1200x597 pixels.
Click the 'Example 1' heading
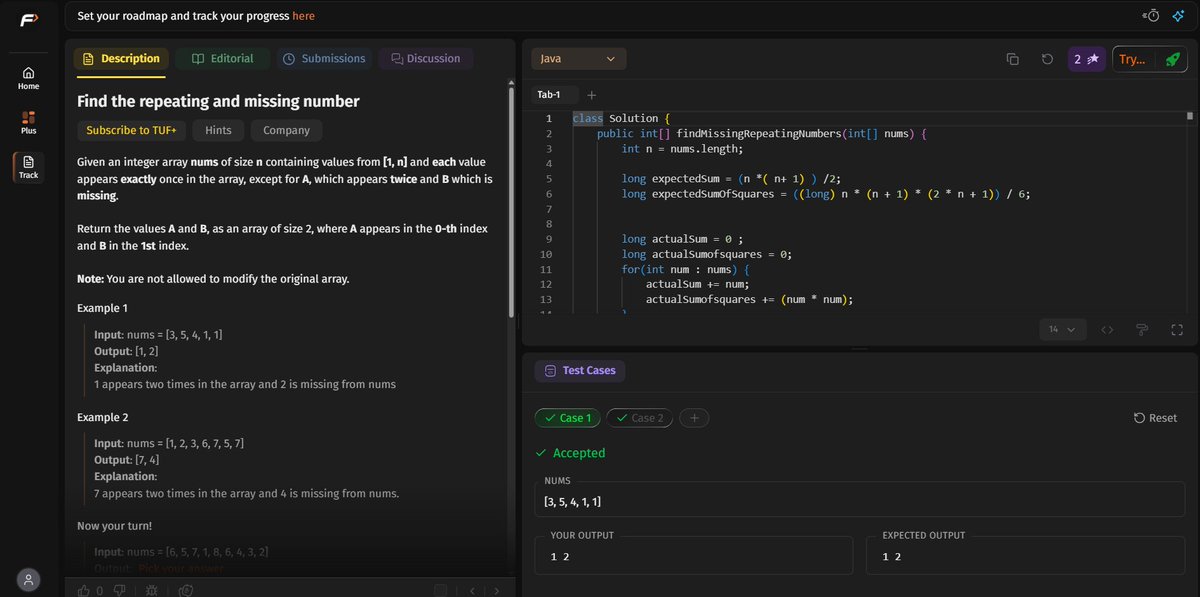coord(102,308)
